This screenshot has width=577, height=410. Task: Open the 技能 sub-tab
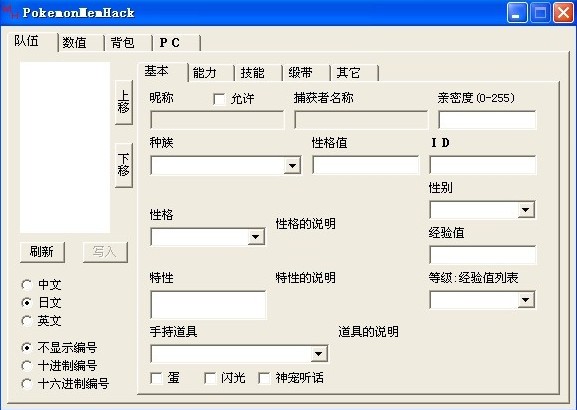click(x=258, y=73)
